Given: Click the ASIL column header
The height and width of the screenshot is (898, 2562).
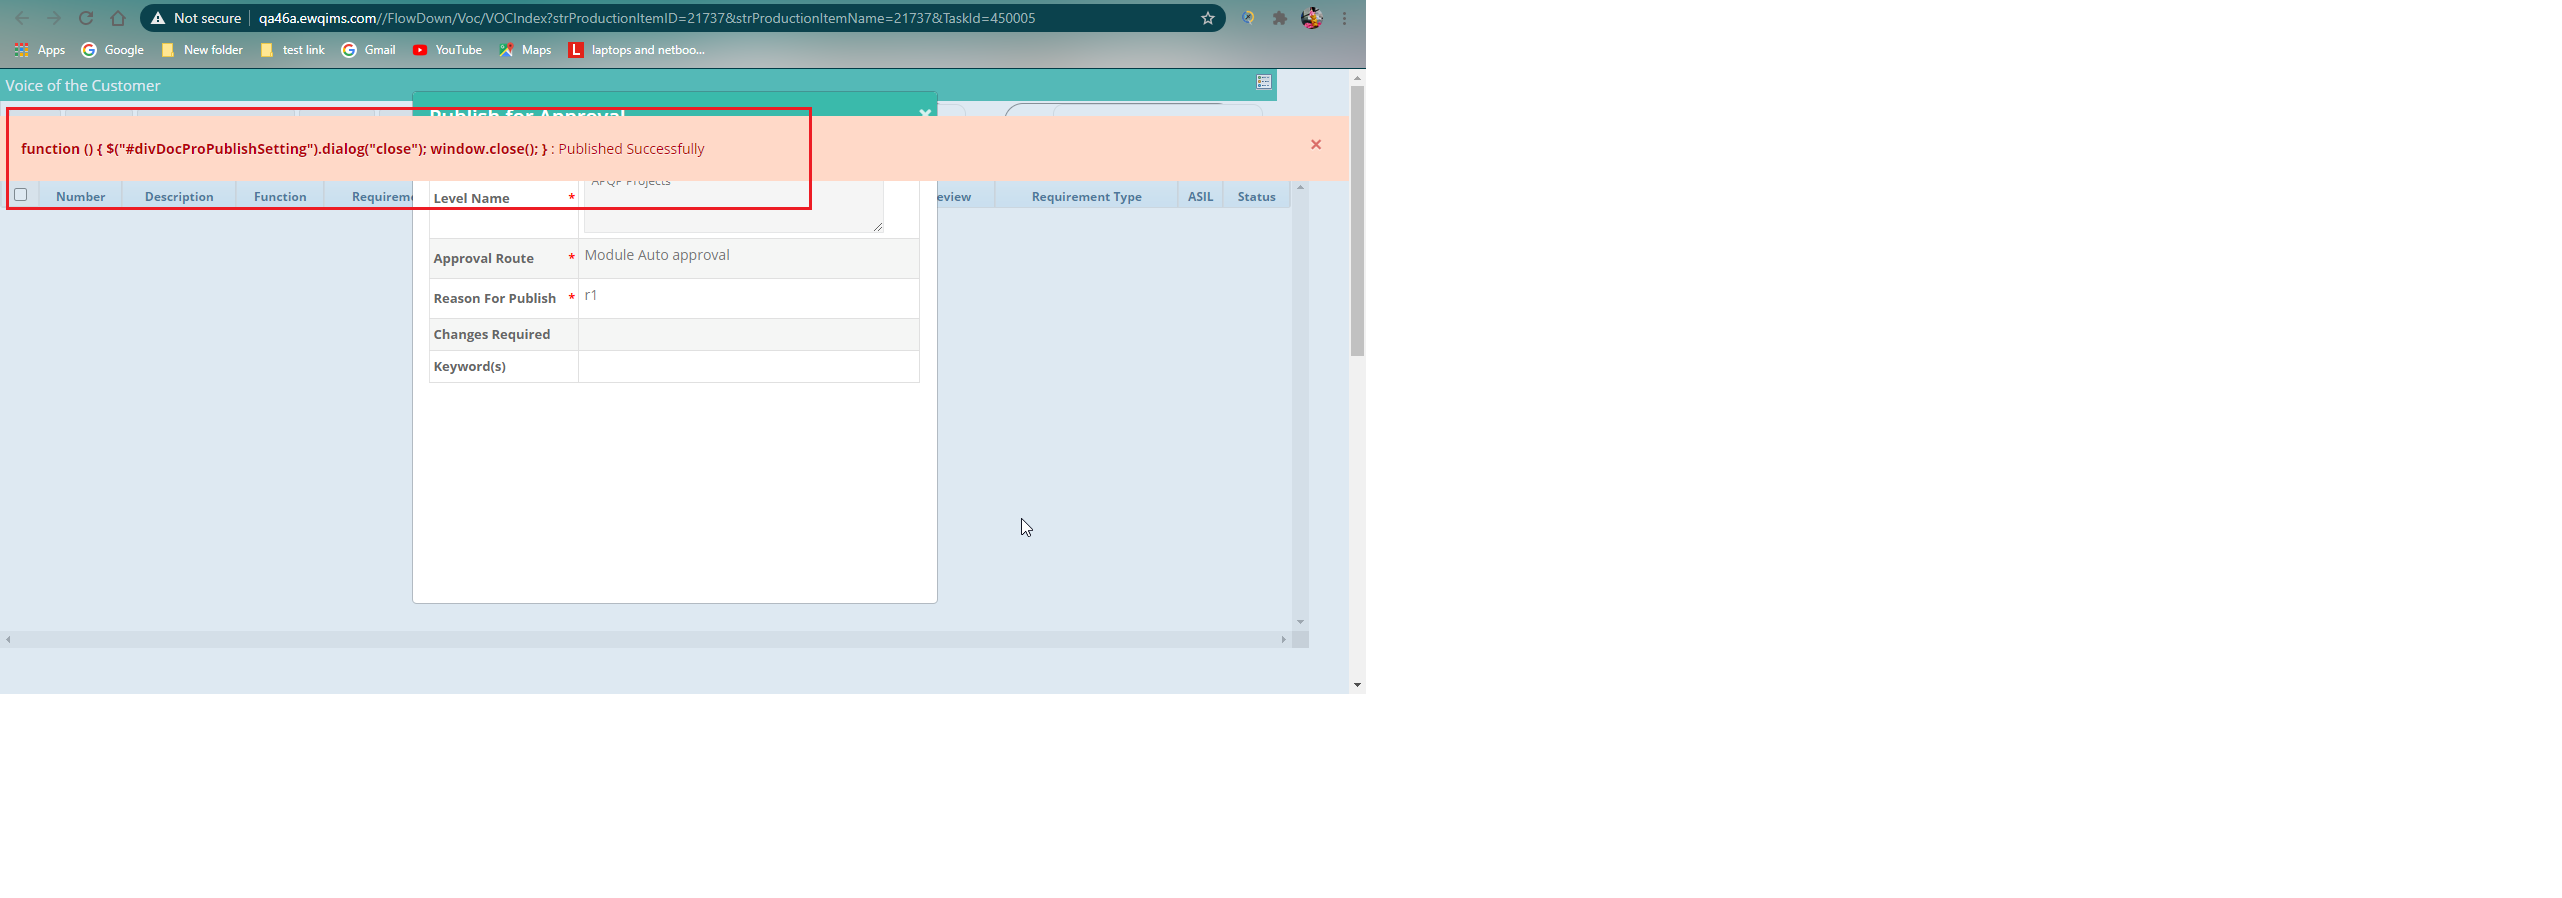Looking at the screenshot, I should click(1200, 197).
